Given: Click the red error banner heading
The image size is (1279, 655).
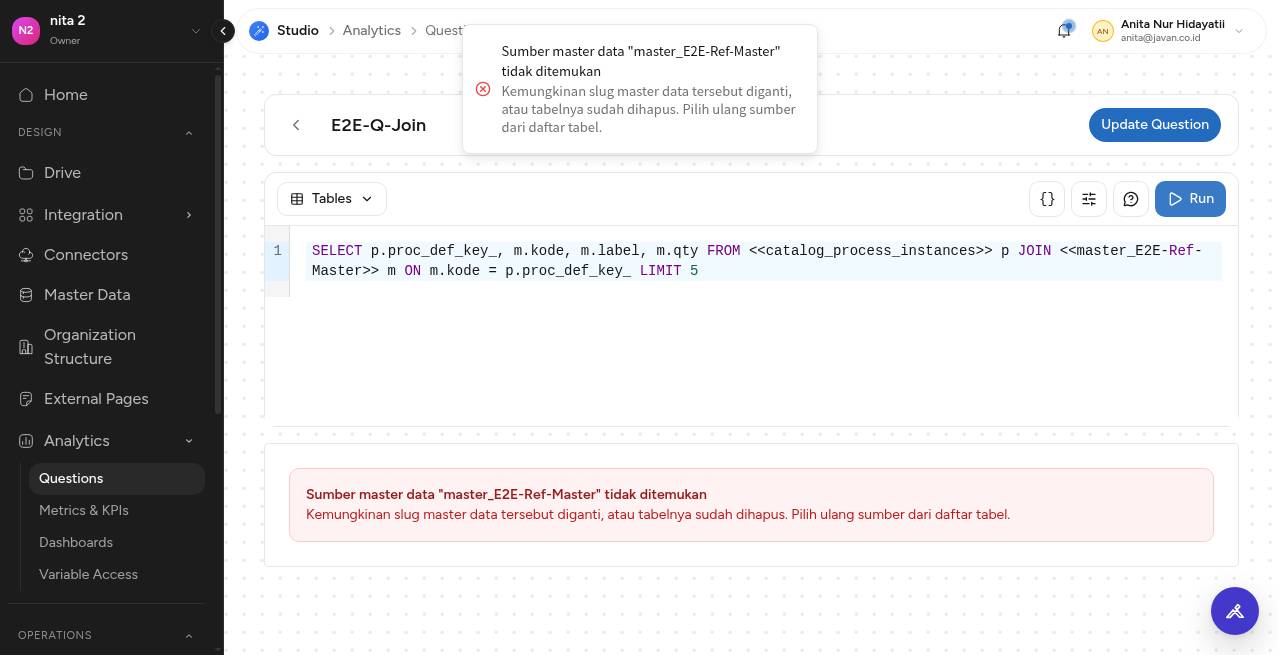Looking at the screenshot, I should coord(506,494).
